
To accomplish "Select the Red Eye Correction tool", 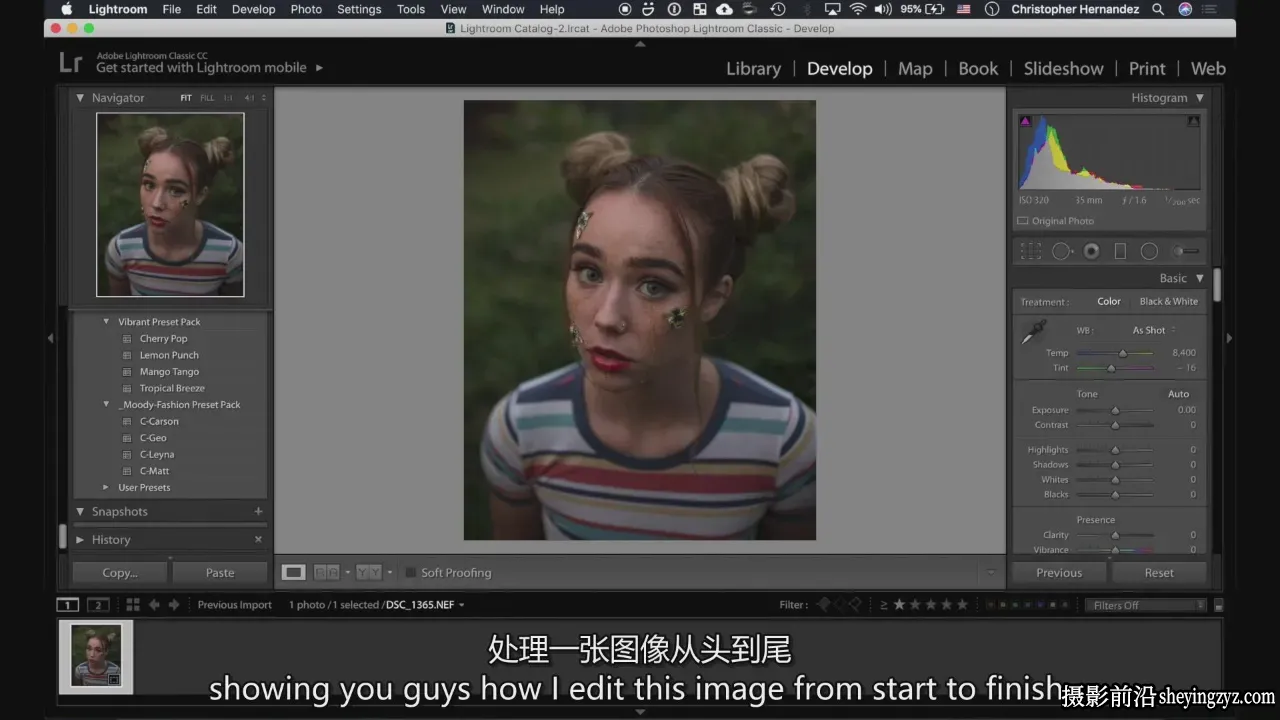I will pos(1091,251).
